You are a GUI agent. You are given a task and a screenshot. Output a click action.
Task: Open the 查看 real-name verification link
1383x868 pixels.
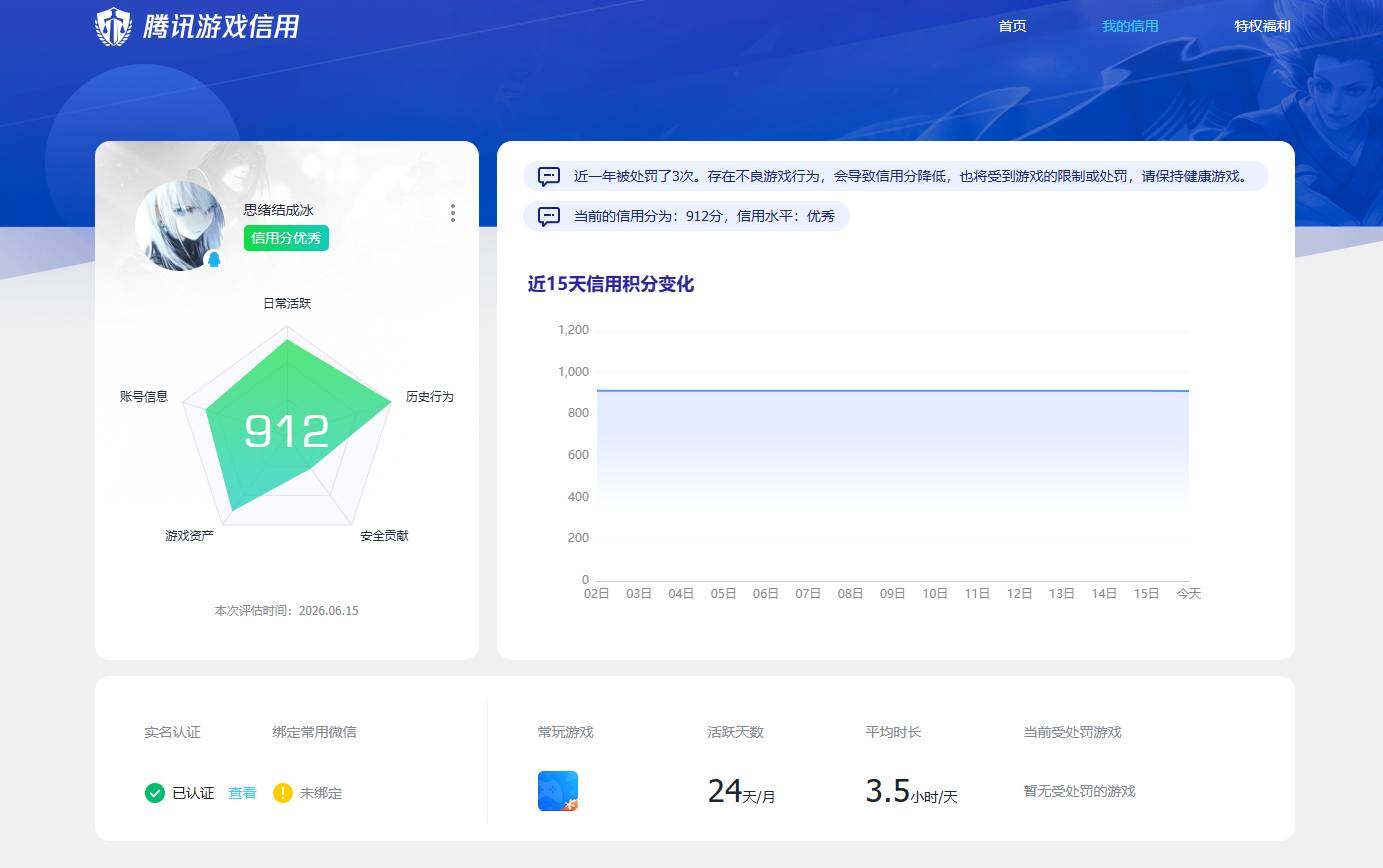[x=242, y=793]
